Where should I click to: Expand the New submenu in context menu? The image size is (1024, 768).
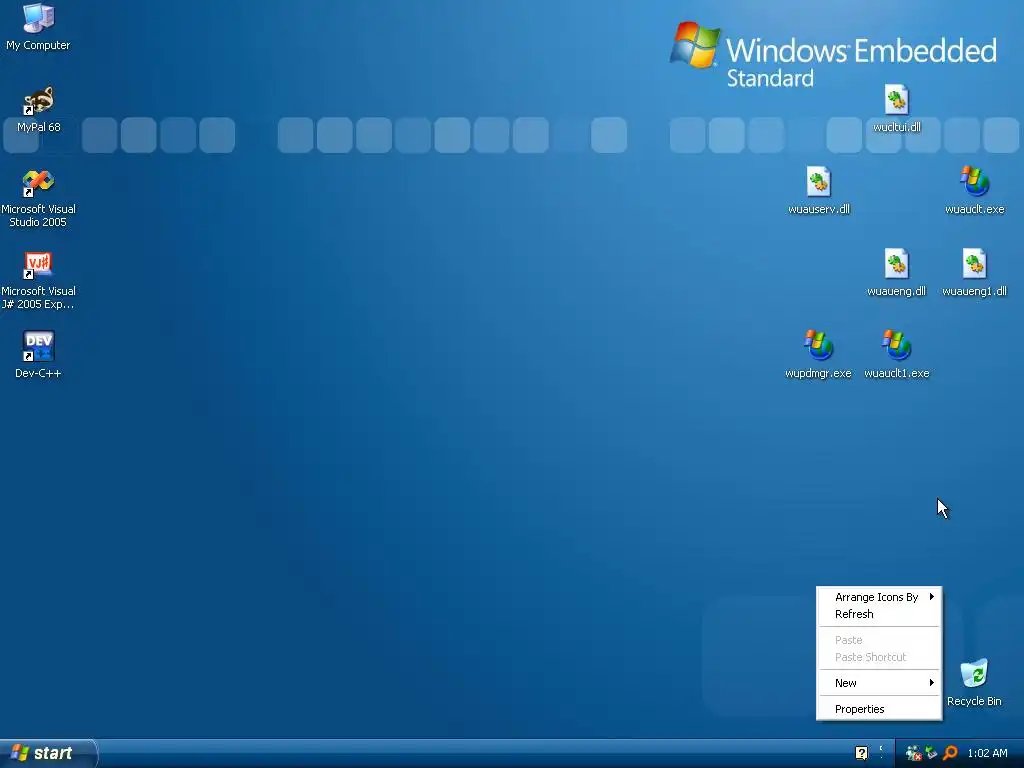click(x=879, y=683)
